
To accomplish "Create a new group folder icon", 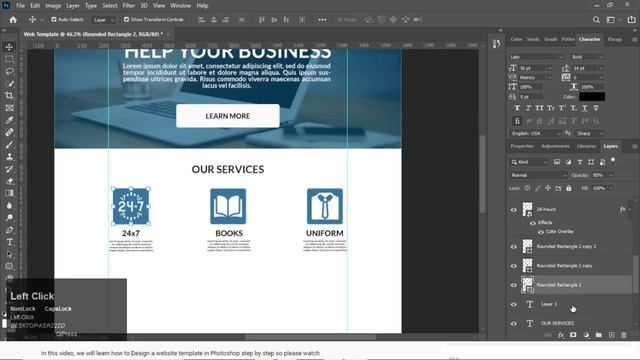I will tap(598, 335).
